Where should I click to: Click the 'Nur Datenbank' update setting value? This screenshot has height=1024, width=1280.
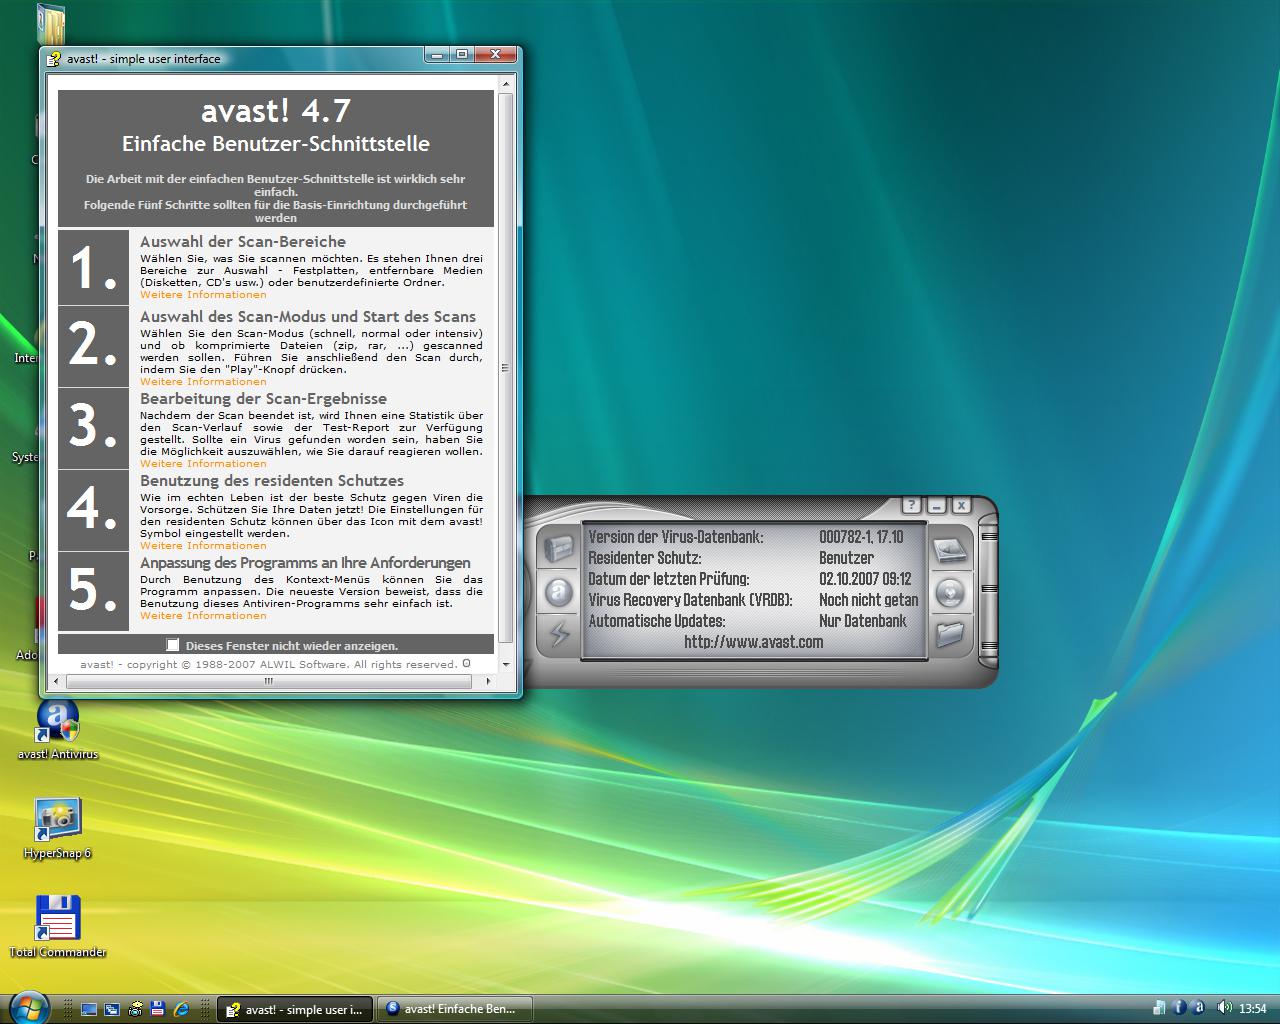pos(863,621)
